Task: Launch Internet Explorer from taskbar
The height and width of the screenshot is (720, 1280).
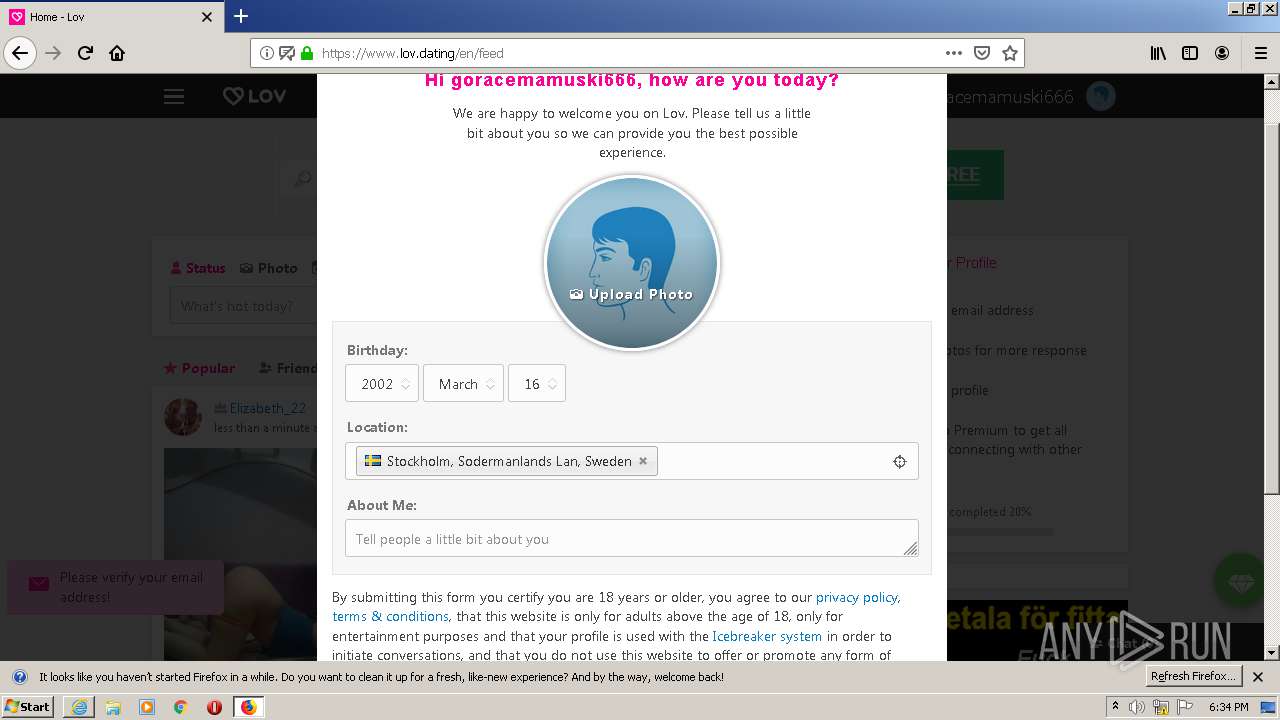Action: pyautogui.click(x=79, y=707)
